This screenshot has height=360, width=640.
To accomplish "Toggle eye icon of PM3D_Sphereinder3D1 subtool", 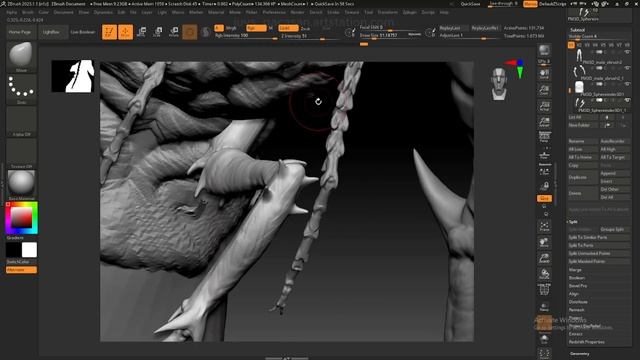I will click(627, 84).
